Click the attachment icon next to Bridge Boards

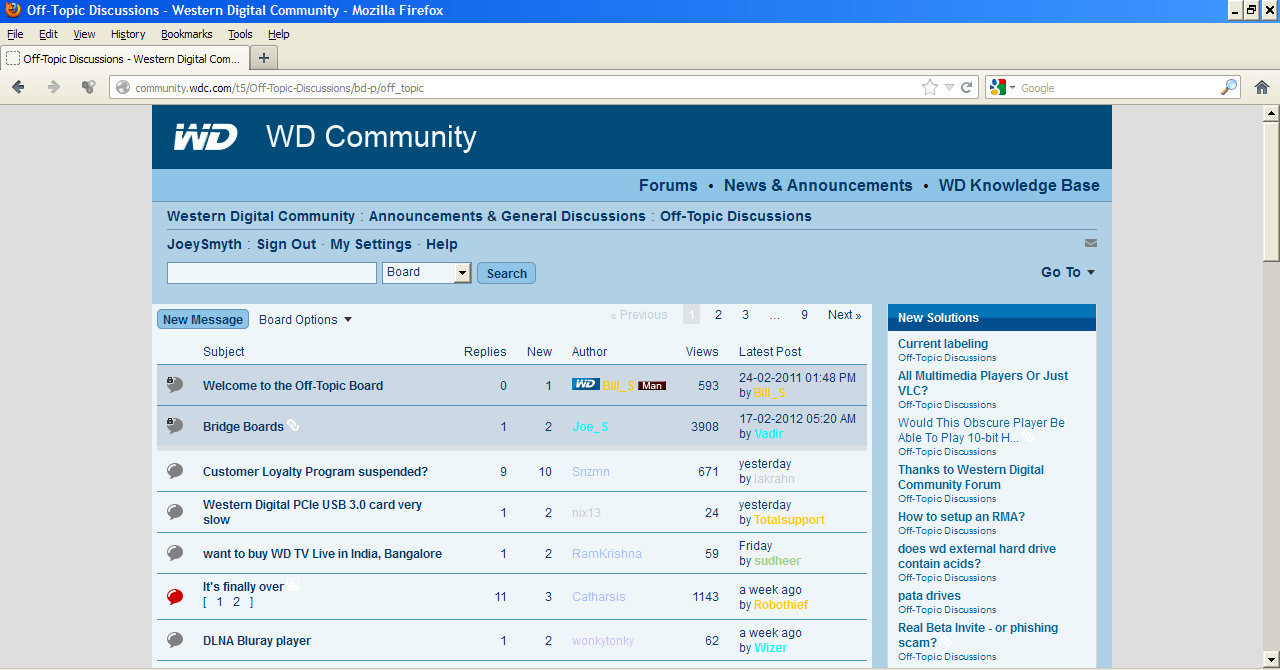point(293,425)
